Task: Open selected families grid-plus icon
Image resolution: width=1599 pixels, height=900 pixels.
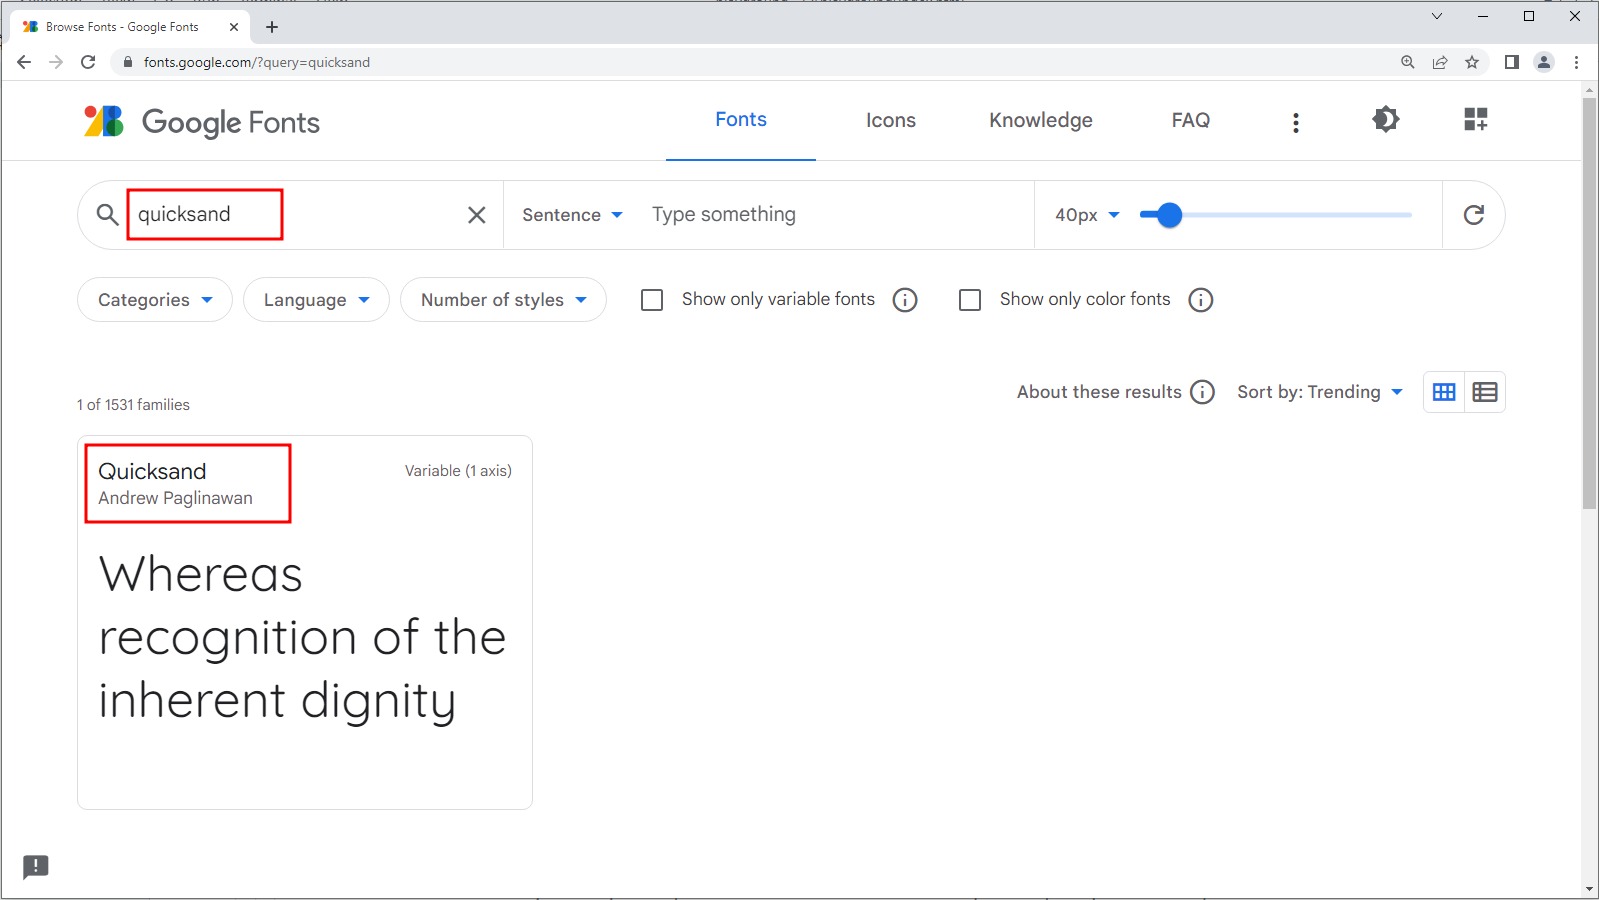Action: [1475, 120]
